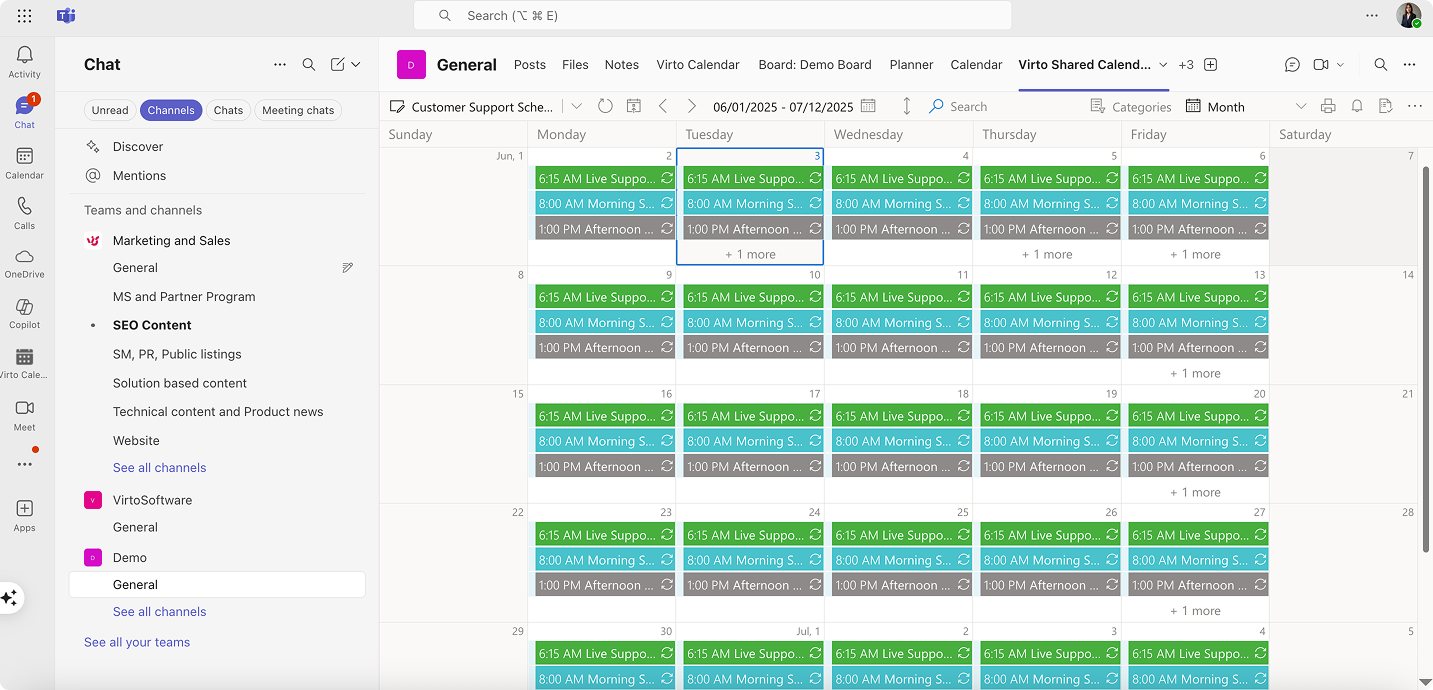This screenshot has height=690, width=1433.
Task: Select the Calendar icon in the app sidebar
Action: pyautogui.click(x=24, y=160)
